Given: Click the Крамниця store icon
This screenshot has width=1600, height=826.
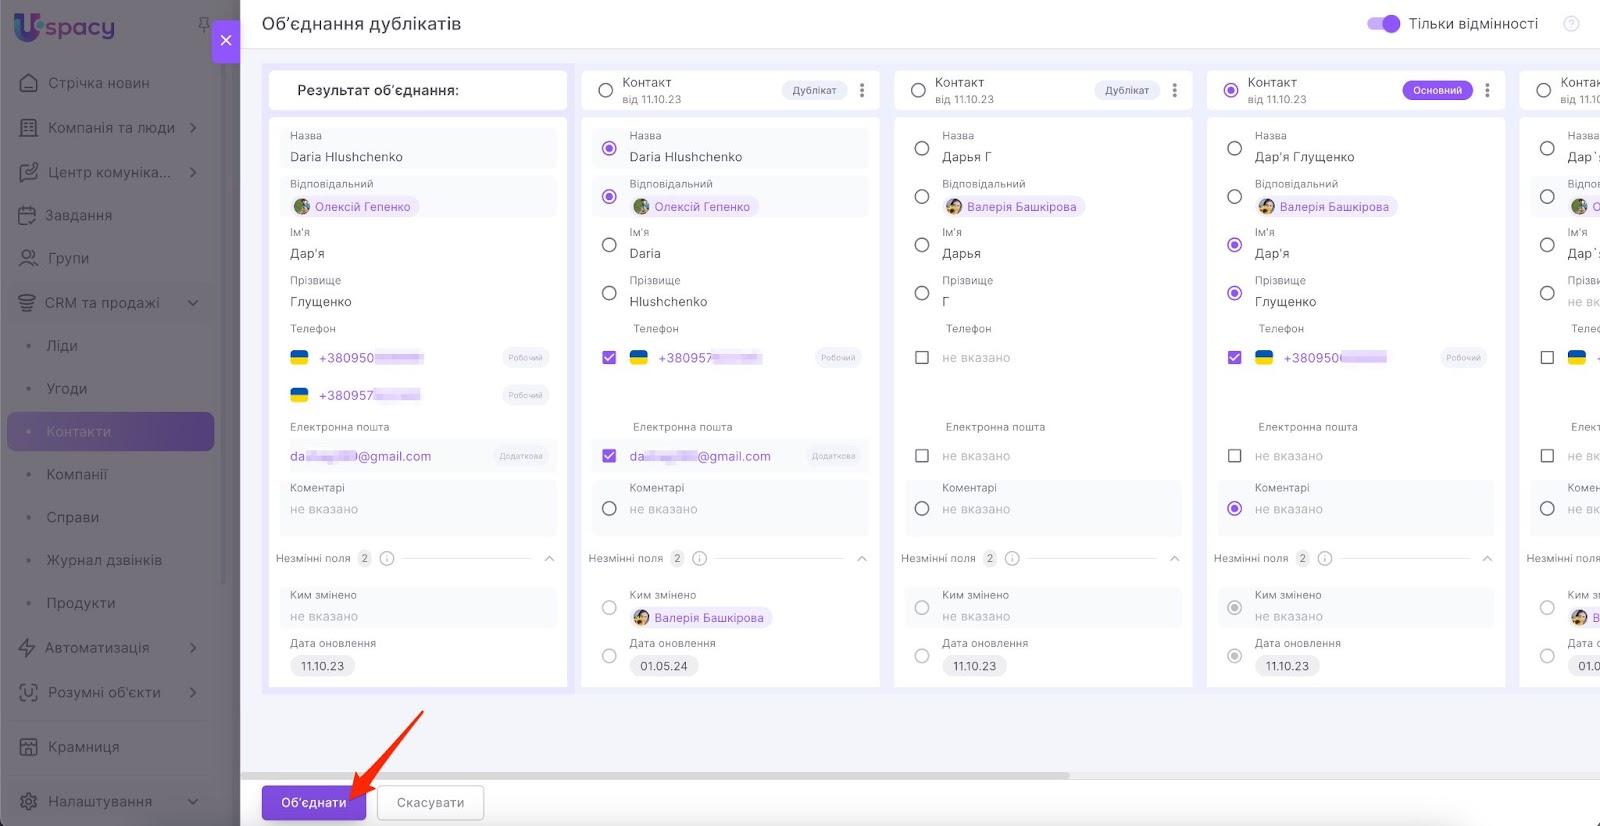Looking at the screenshot, I should [x=29, y=747].
